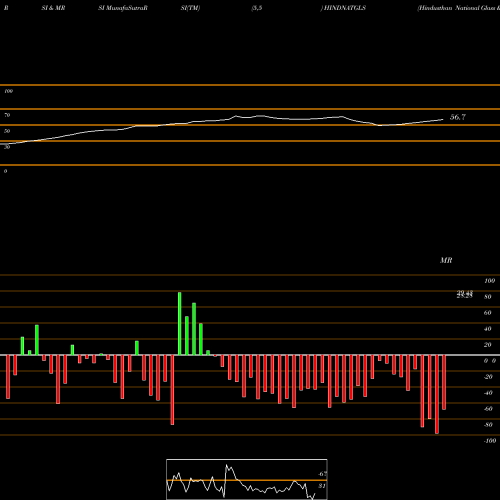Click the HINDNATGLS ticker symbol in header
The image size is (500, 500).
point(345,8)
